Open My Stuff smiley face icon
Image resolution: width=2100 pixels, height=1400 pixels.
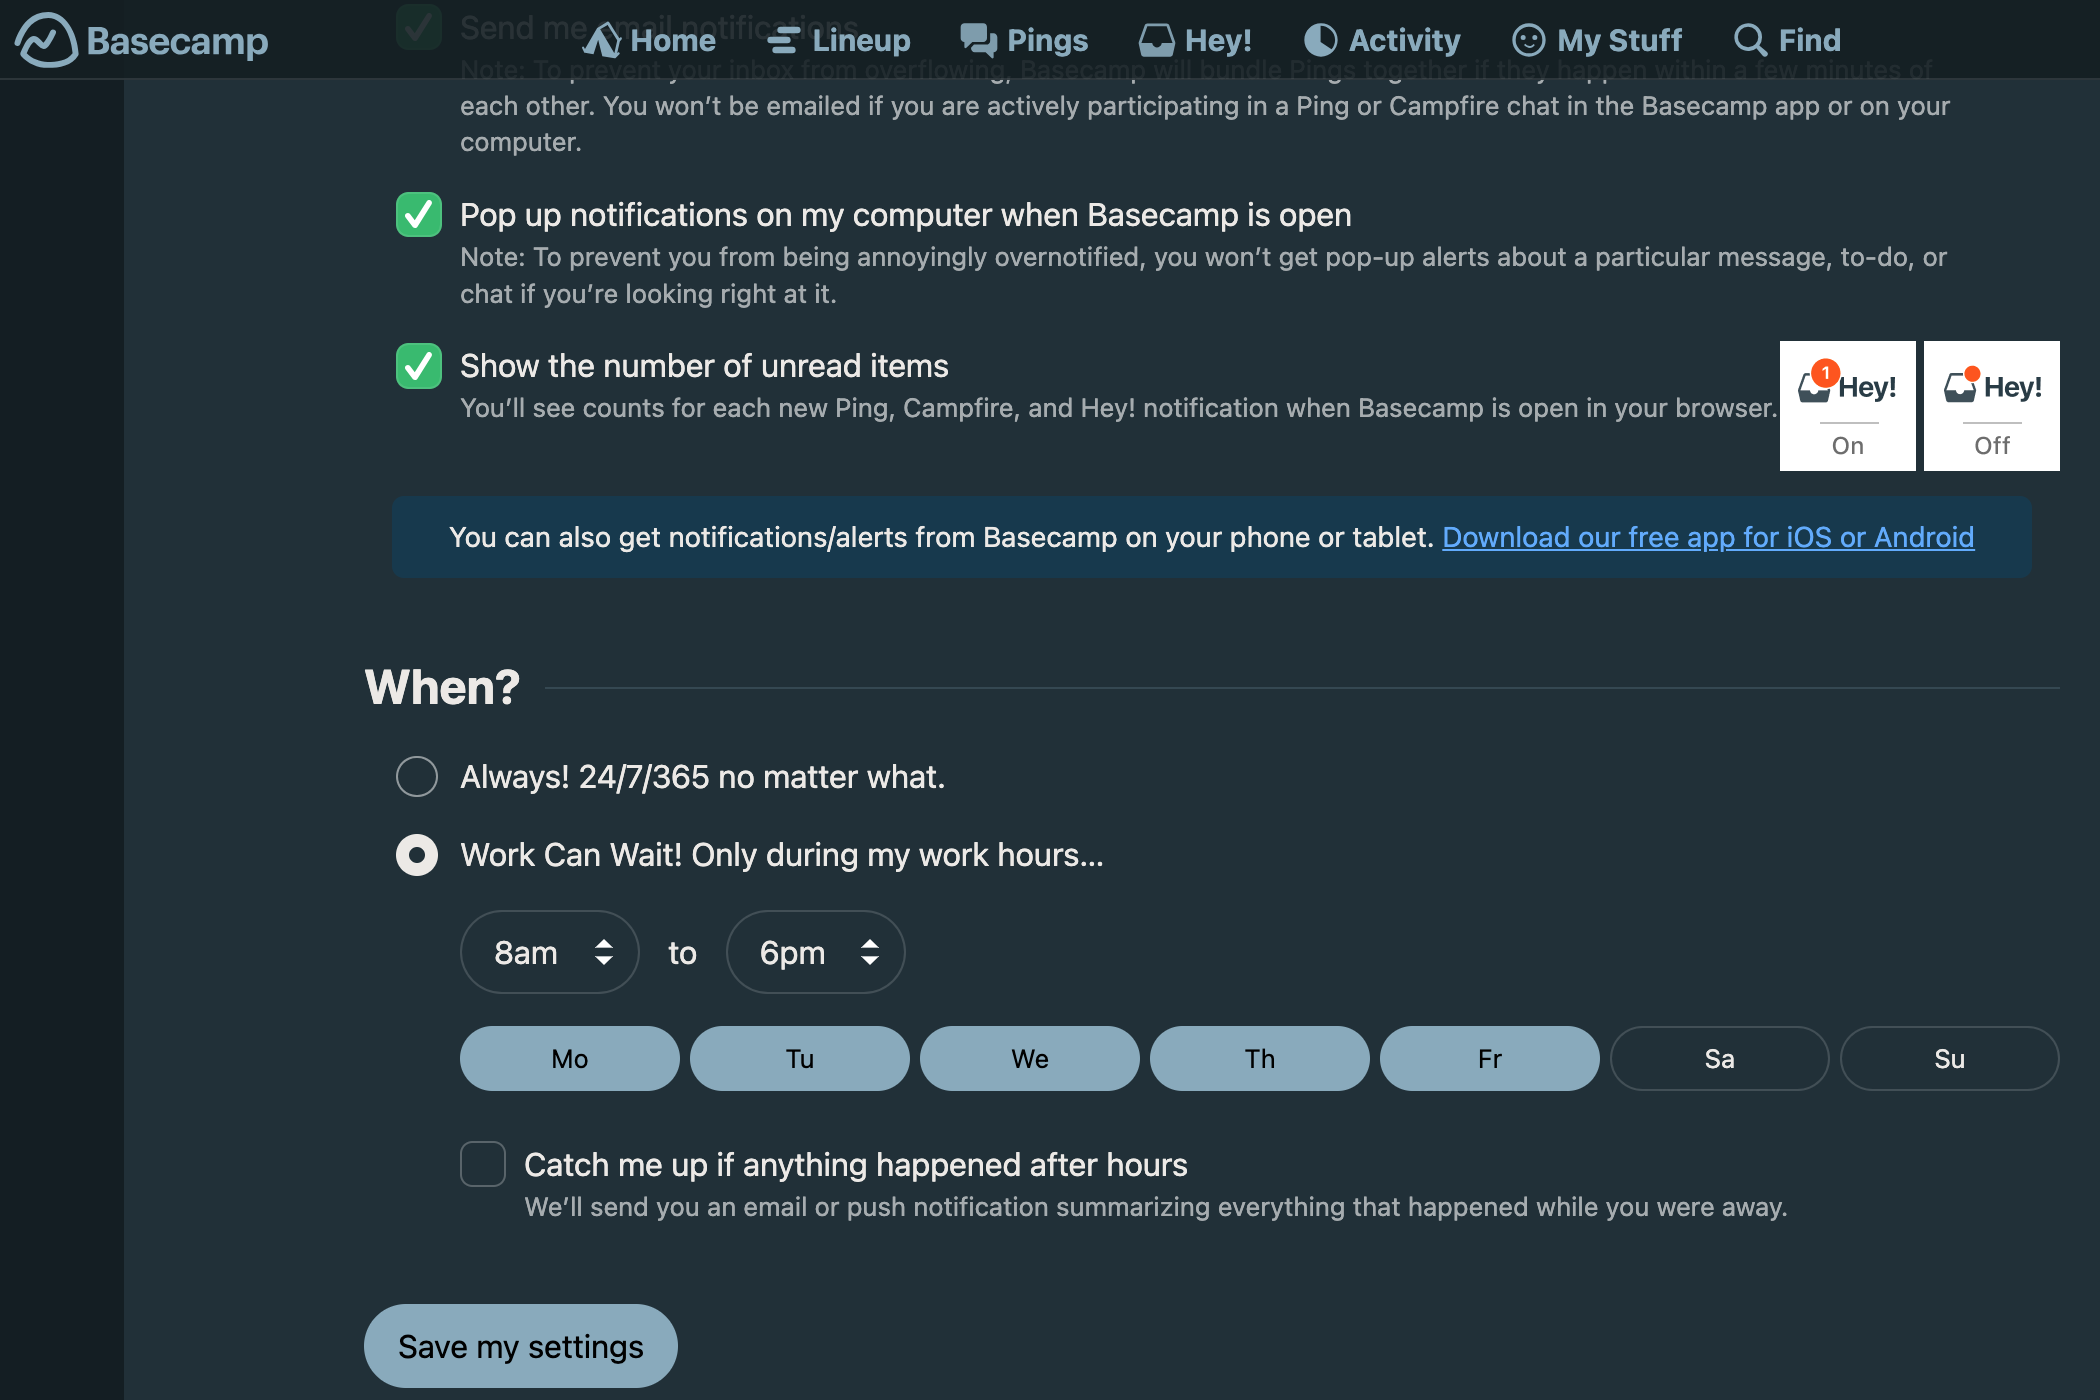pos(1528,40)
